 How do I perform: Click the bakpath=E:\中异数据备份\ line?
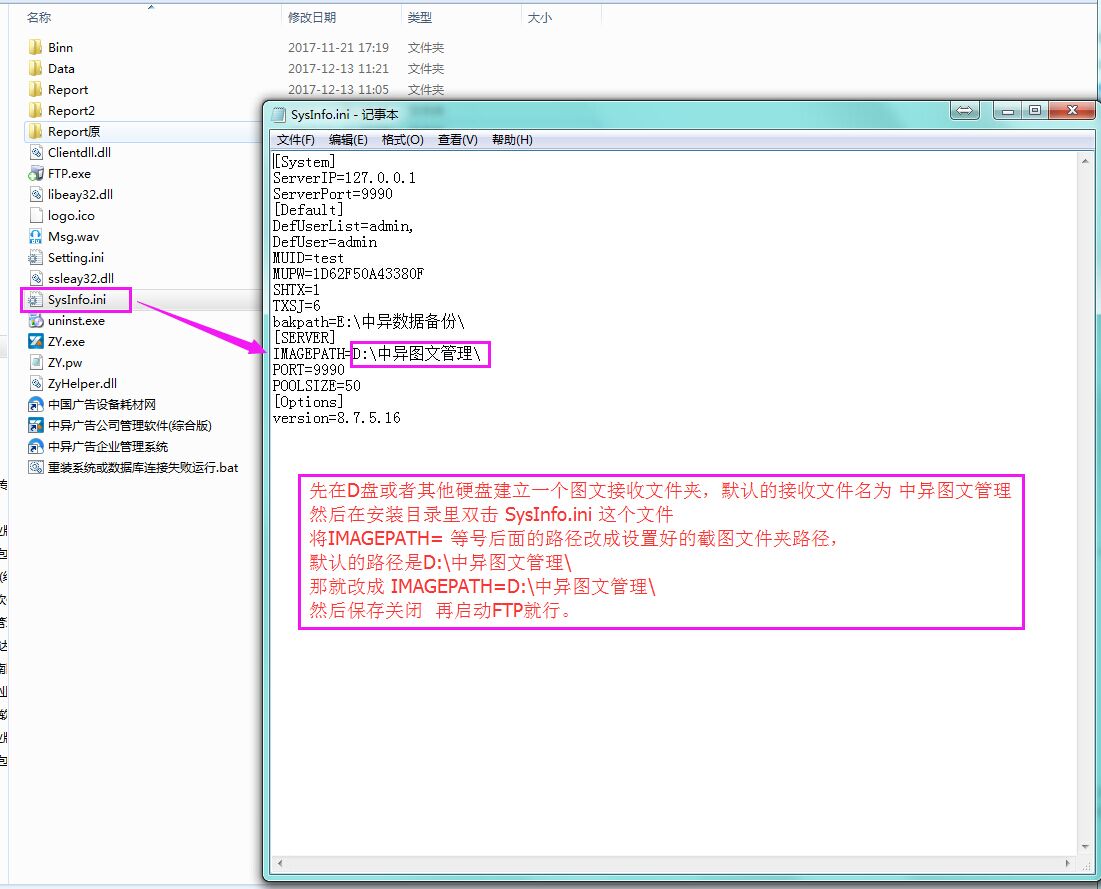coord(369,322)
